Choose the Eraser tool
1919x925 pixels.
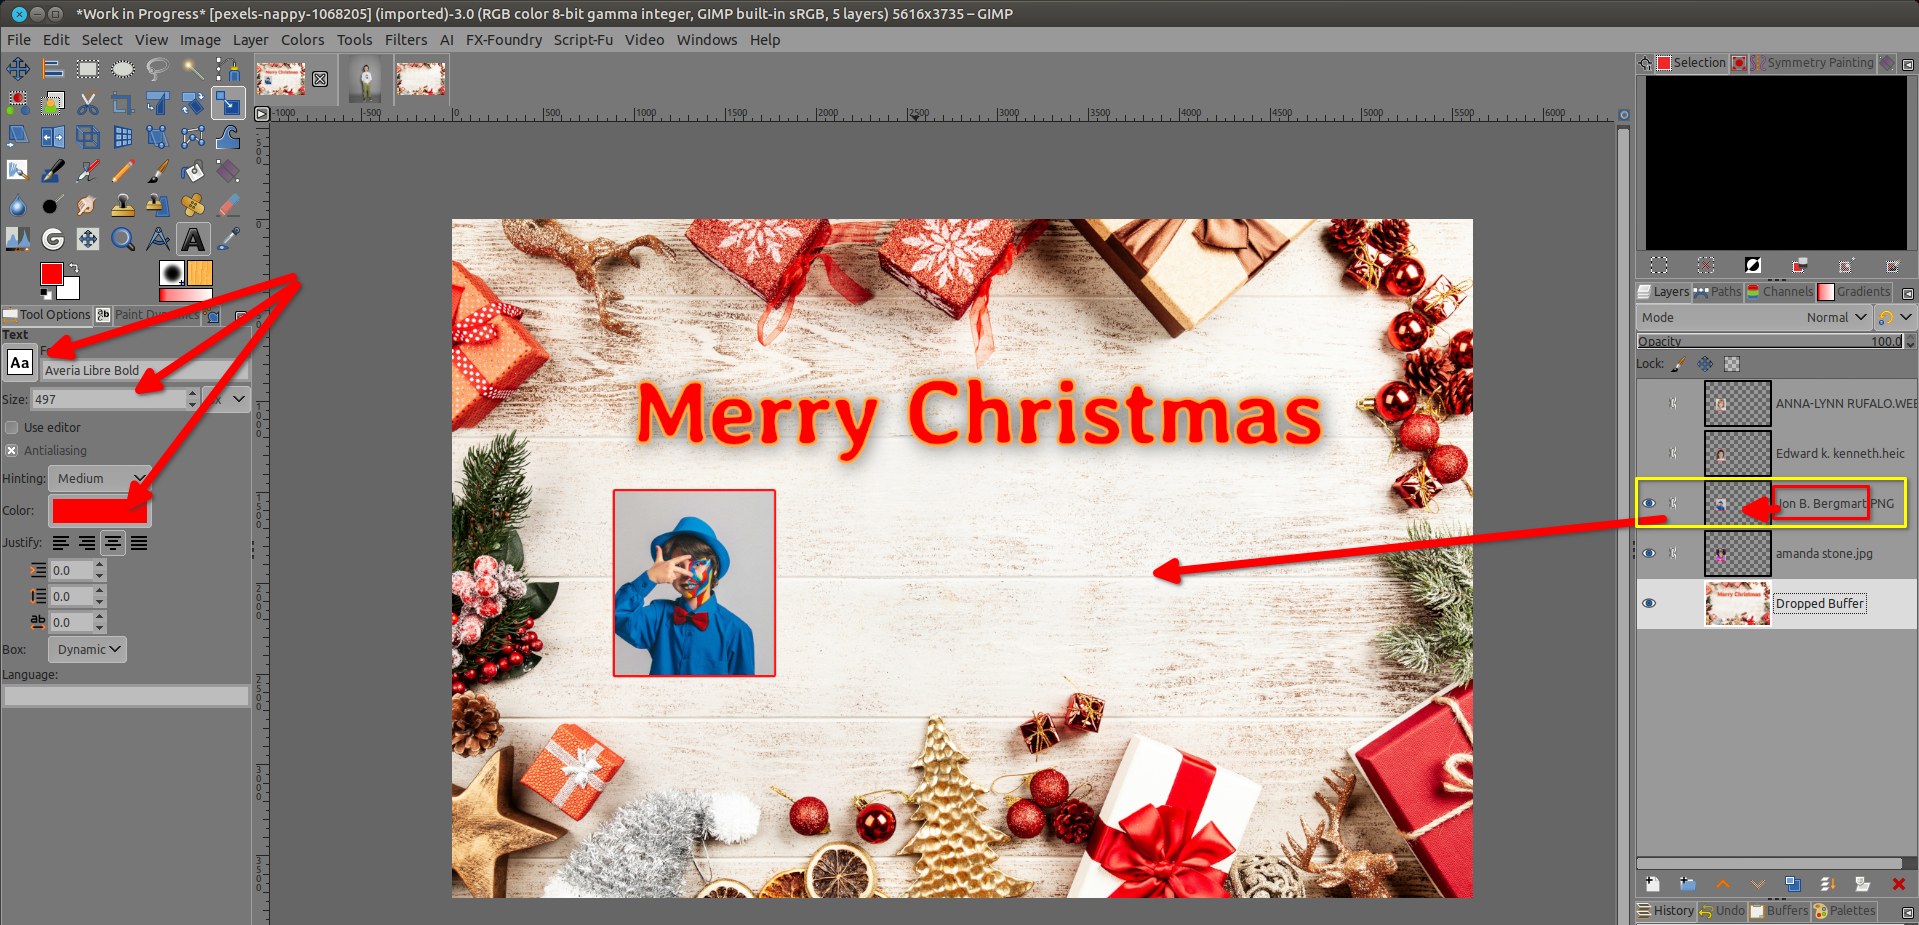[x=229, y=205]
